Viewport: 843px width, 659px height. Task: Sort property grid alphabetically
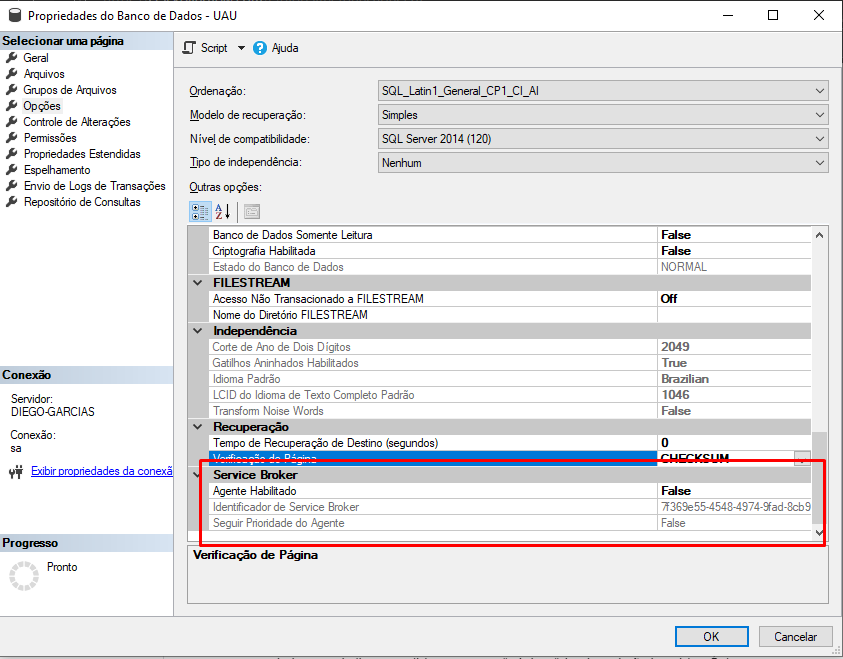point(222,211)
